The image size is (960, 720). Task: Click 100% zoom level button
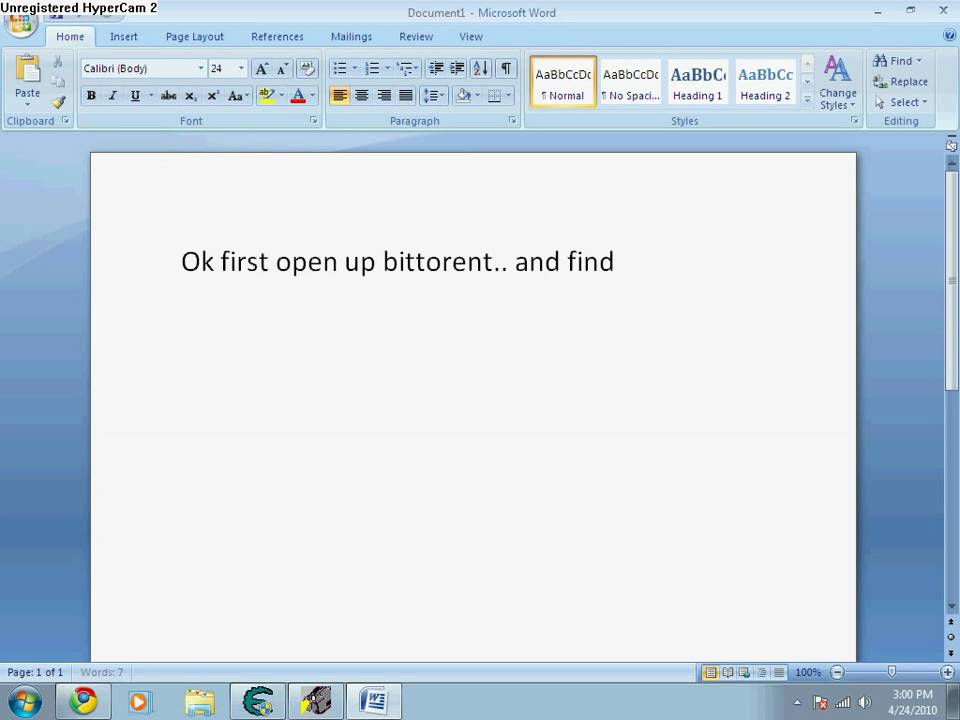point(808,672)
